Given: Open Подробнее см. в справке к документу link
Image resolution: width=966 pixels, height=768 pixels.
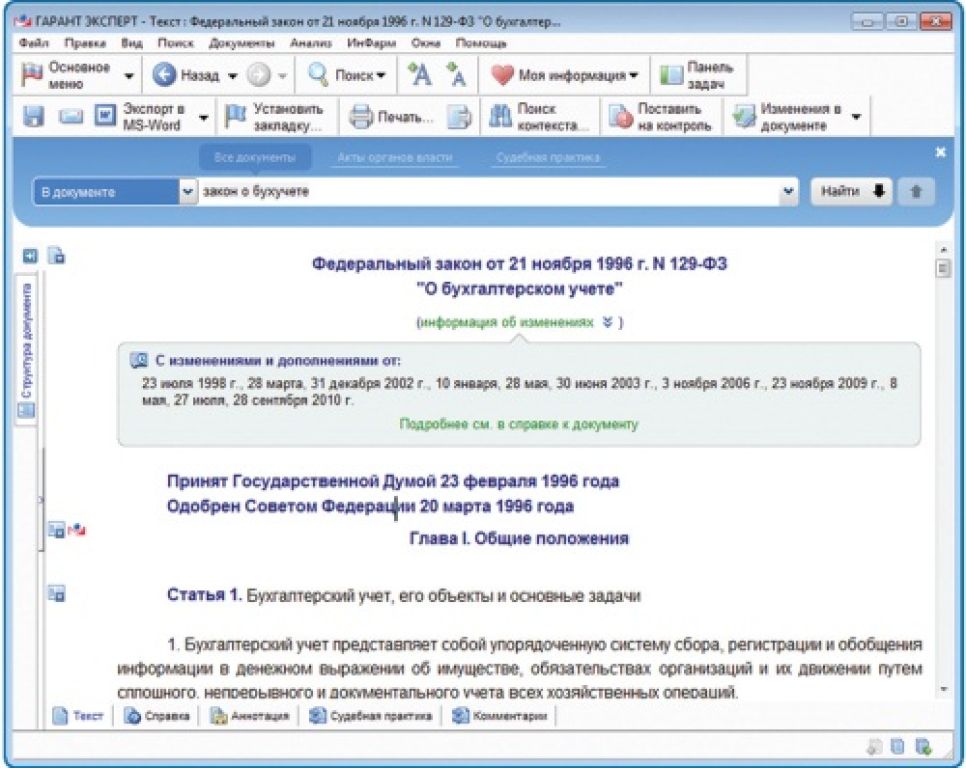Looking at the screenshot, I should (519, 424).
